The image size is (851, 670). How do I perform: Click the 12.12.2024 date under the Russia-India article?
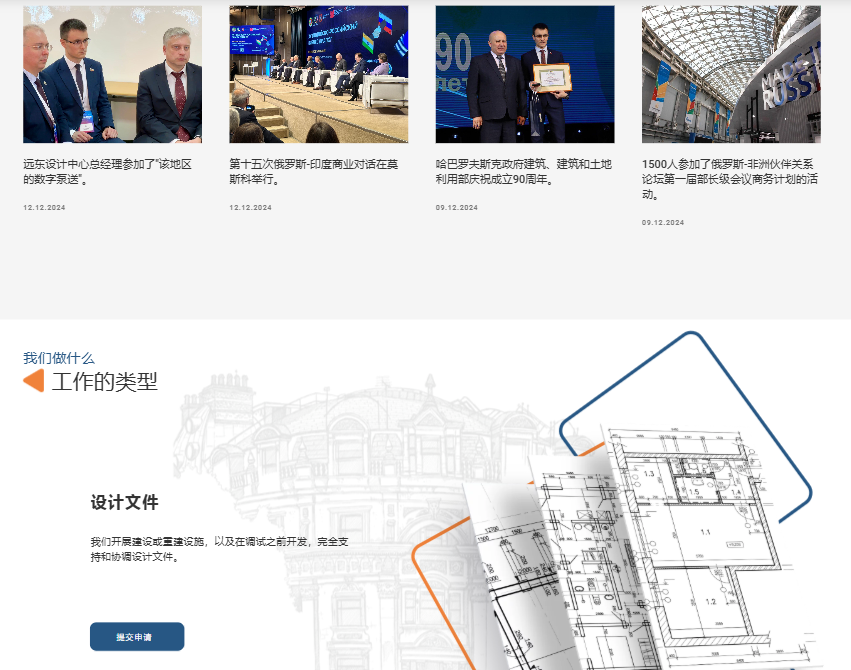250,208
